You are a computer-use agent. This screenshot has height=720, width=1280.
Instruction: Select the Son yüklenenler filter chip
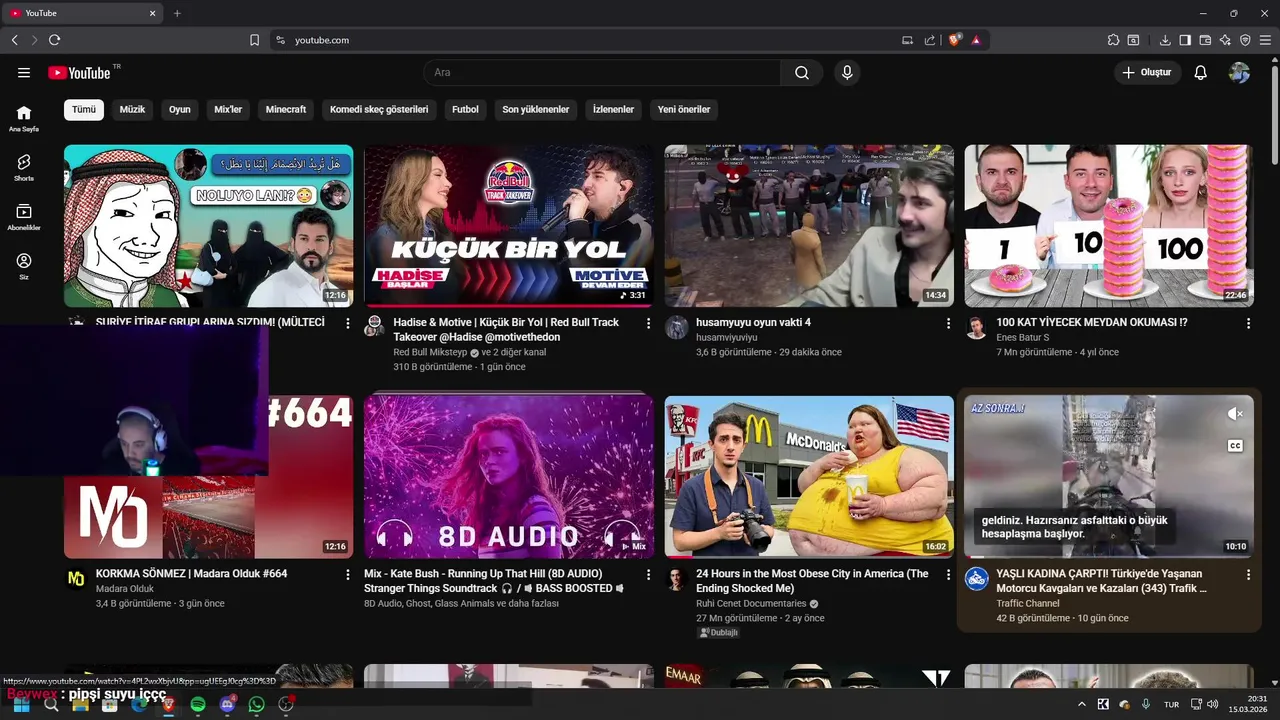(x=536, y=109)
